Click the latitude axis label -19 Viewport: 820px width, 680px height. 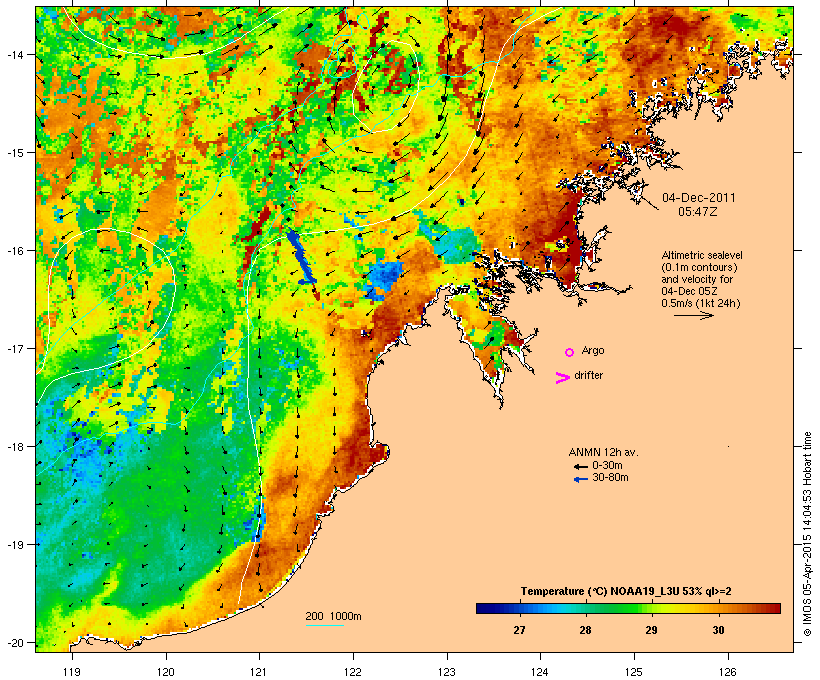pos(14,545)
